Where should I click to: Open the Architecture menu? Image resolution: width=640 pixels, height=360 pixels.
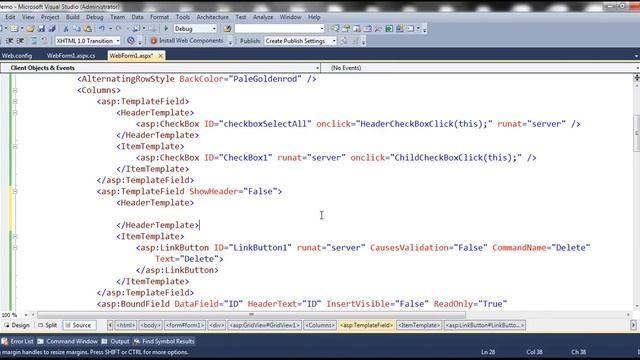pyautogui.click(x=213, y=17)
